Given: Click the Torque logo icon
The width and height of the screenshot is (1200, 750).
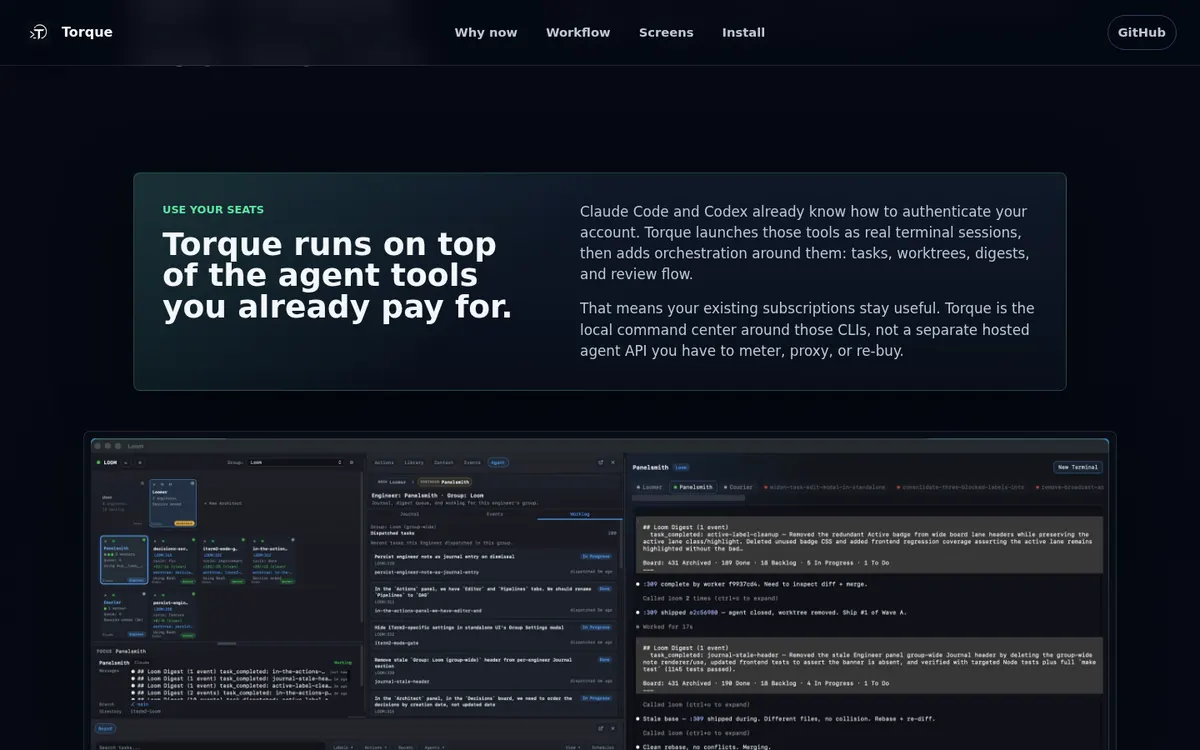Looking at the screenshot, I should (38, 32).
